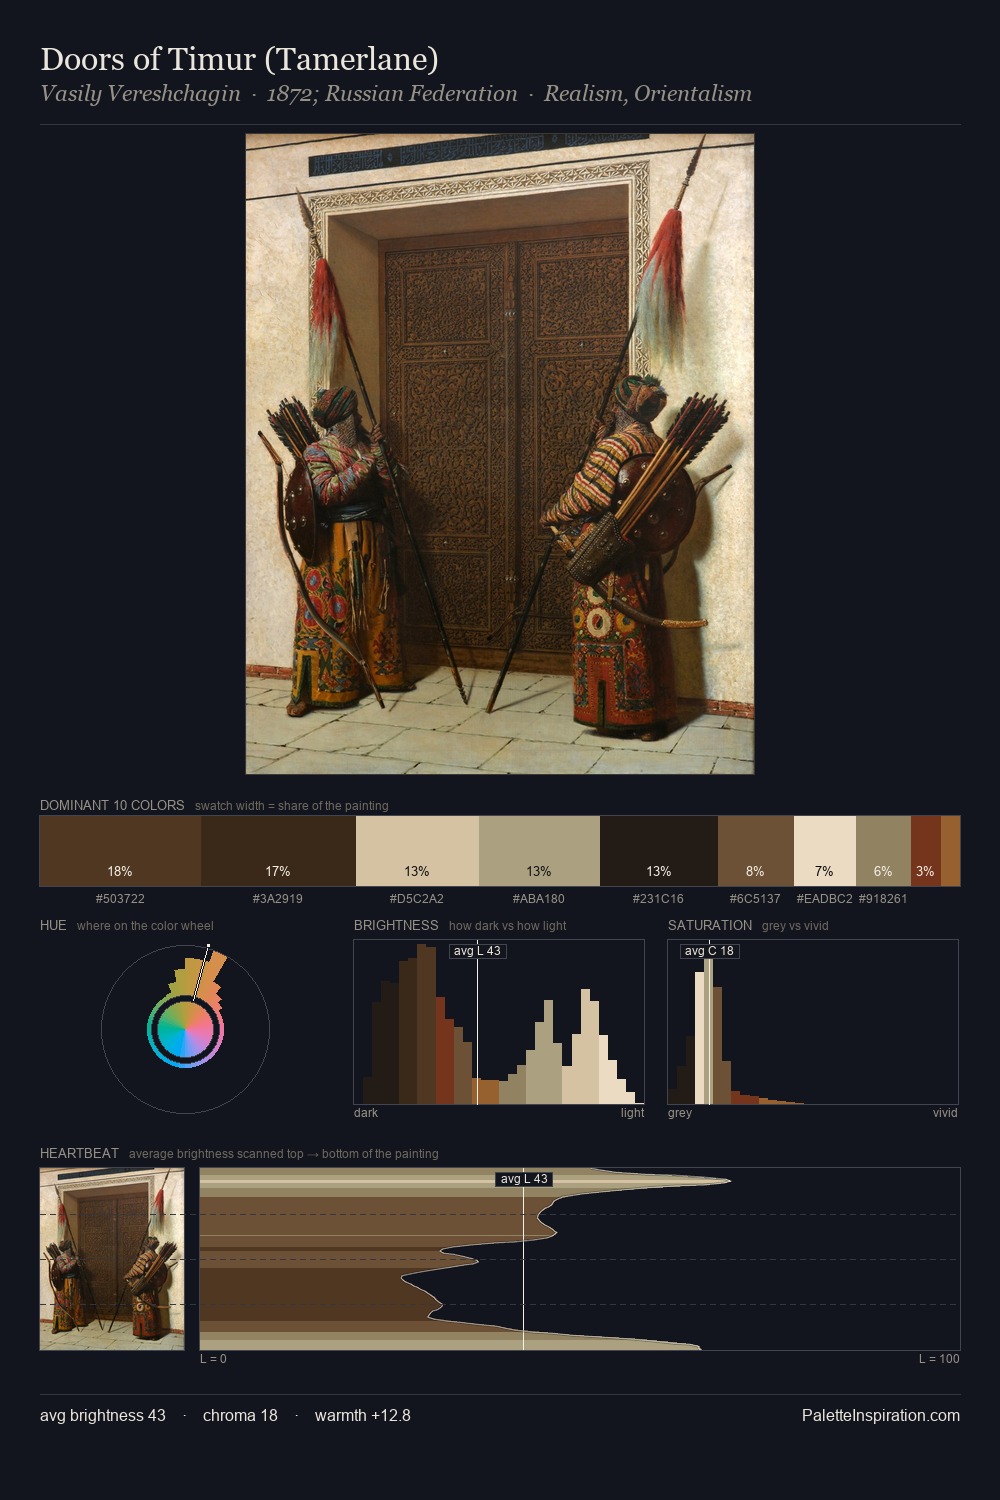Click the note "swatch width = share of the painting"
Image resolution: width=1000 pixels, height=1500 pixels.
point(292,806)
